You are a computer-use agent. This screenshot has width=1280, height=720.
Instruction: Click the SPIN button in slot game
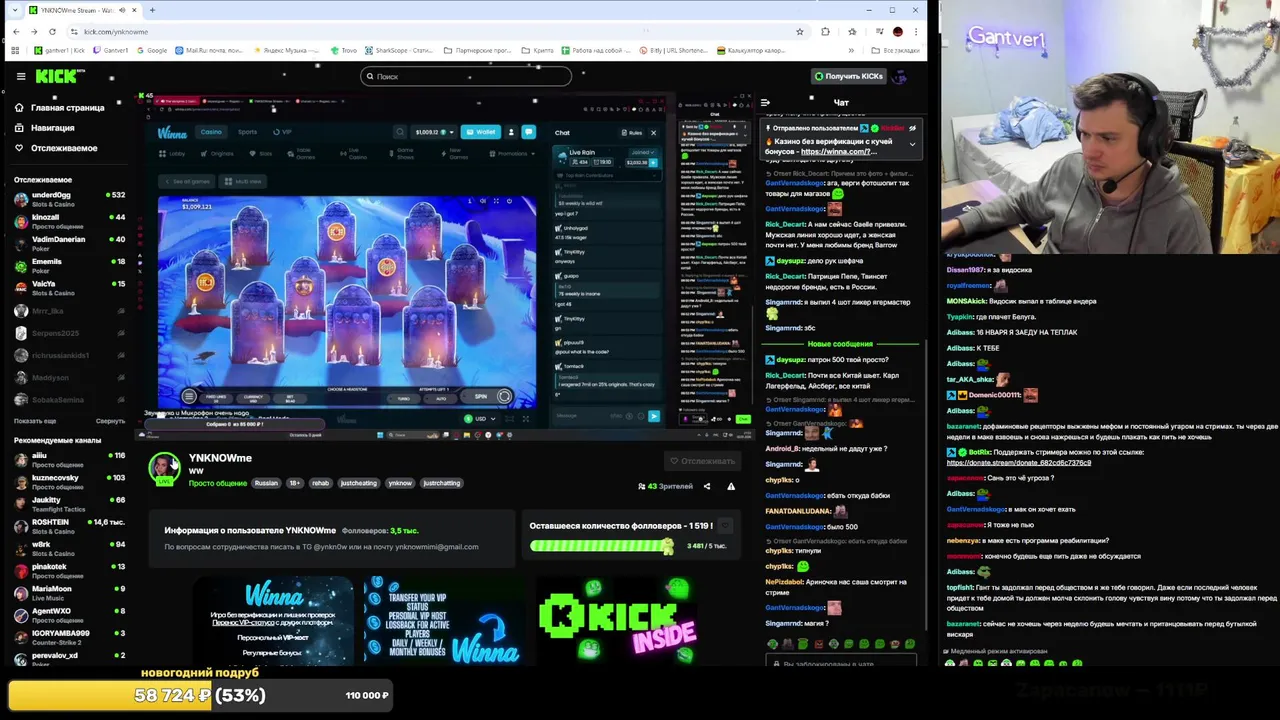click(x=481, y=396)
